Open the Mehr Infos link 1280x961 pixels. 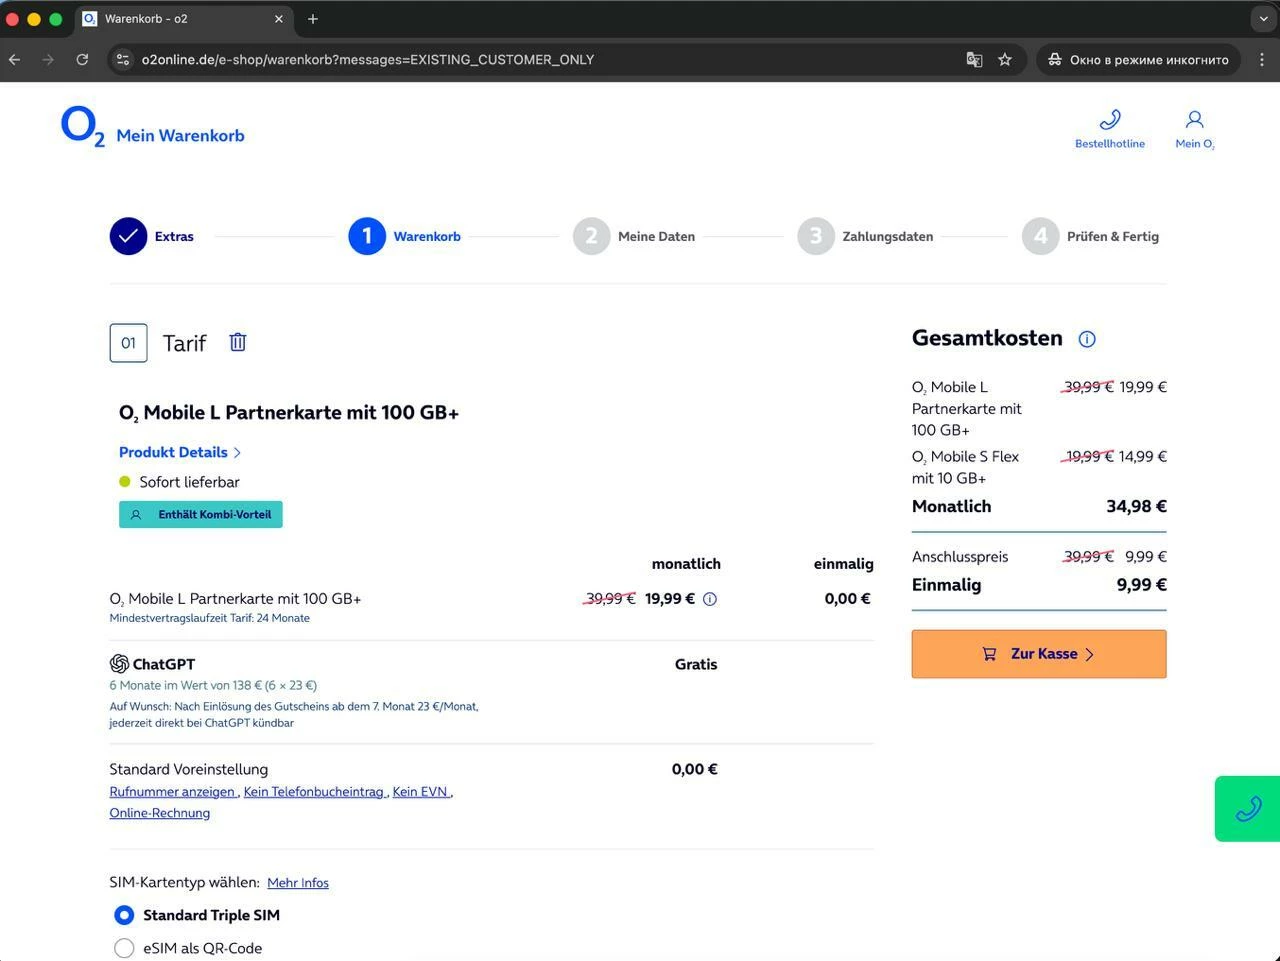click(x=298, y=883)
